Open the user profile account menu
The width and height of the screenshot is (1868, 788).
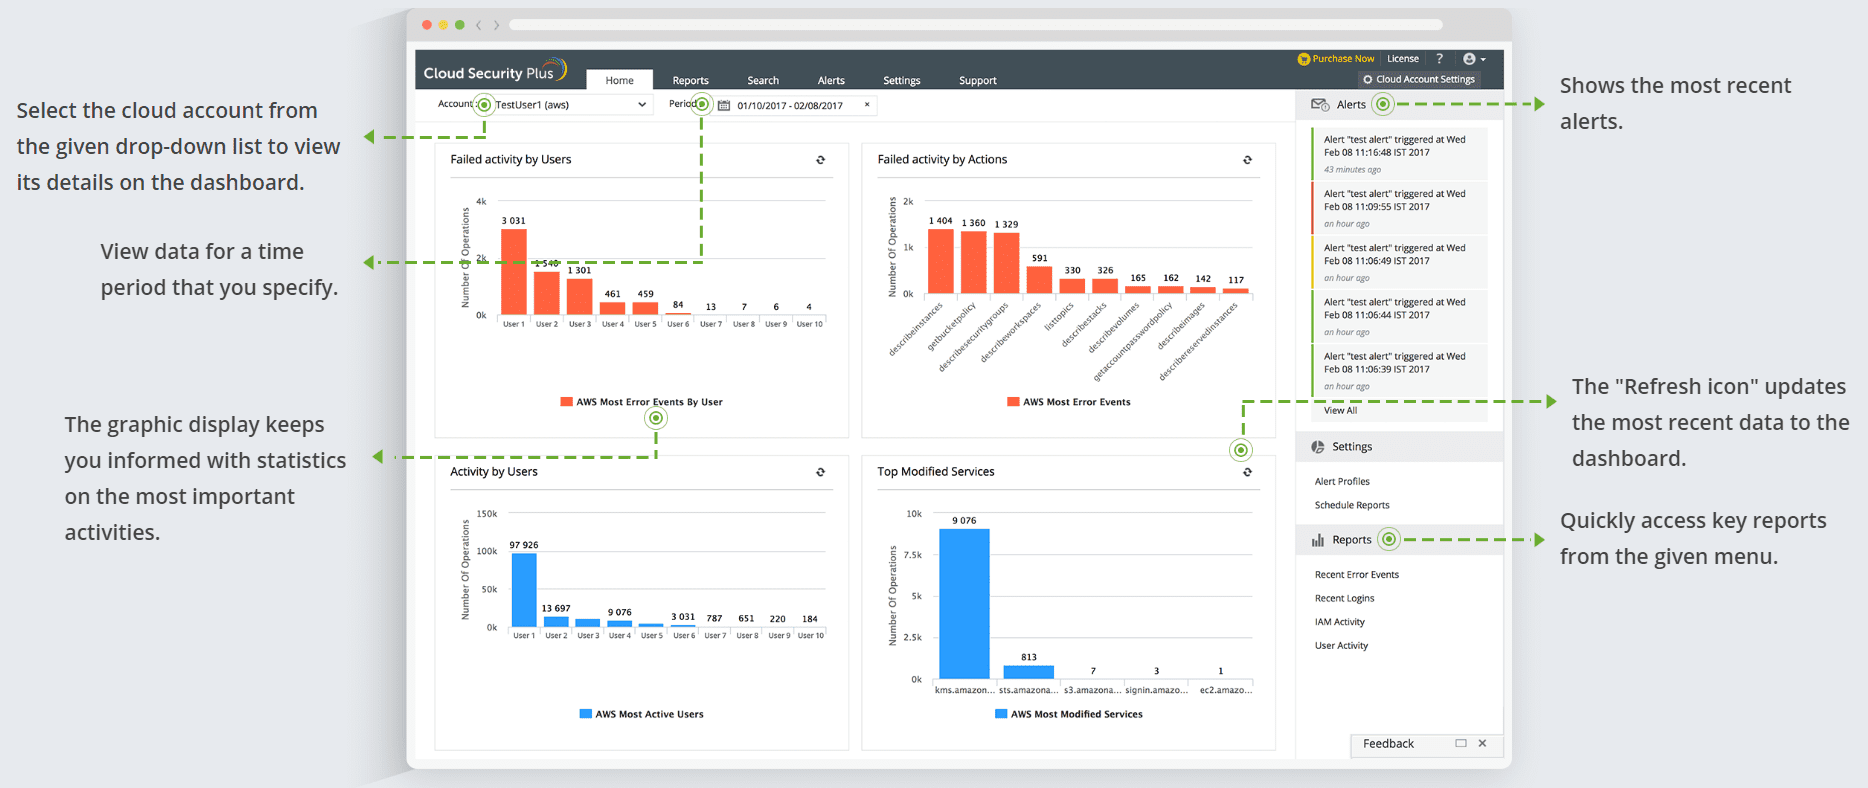tap(1474, 59)
